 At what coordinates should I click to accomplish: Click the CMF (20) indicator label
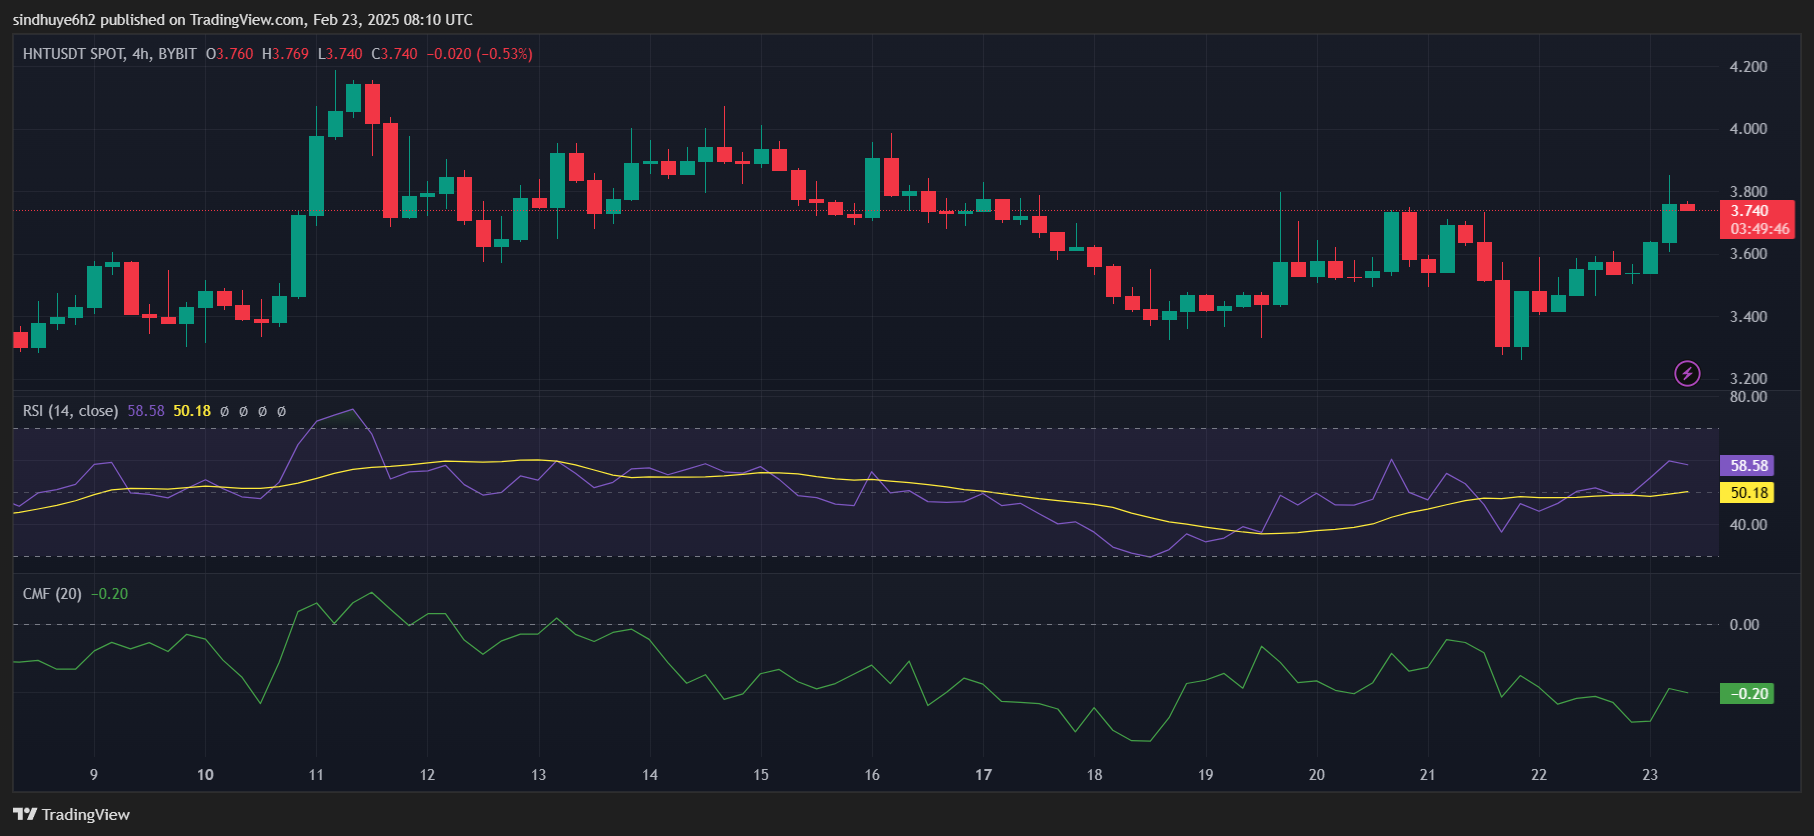click(52, 594)
